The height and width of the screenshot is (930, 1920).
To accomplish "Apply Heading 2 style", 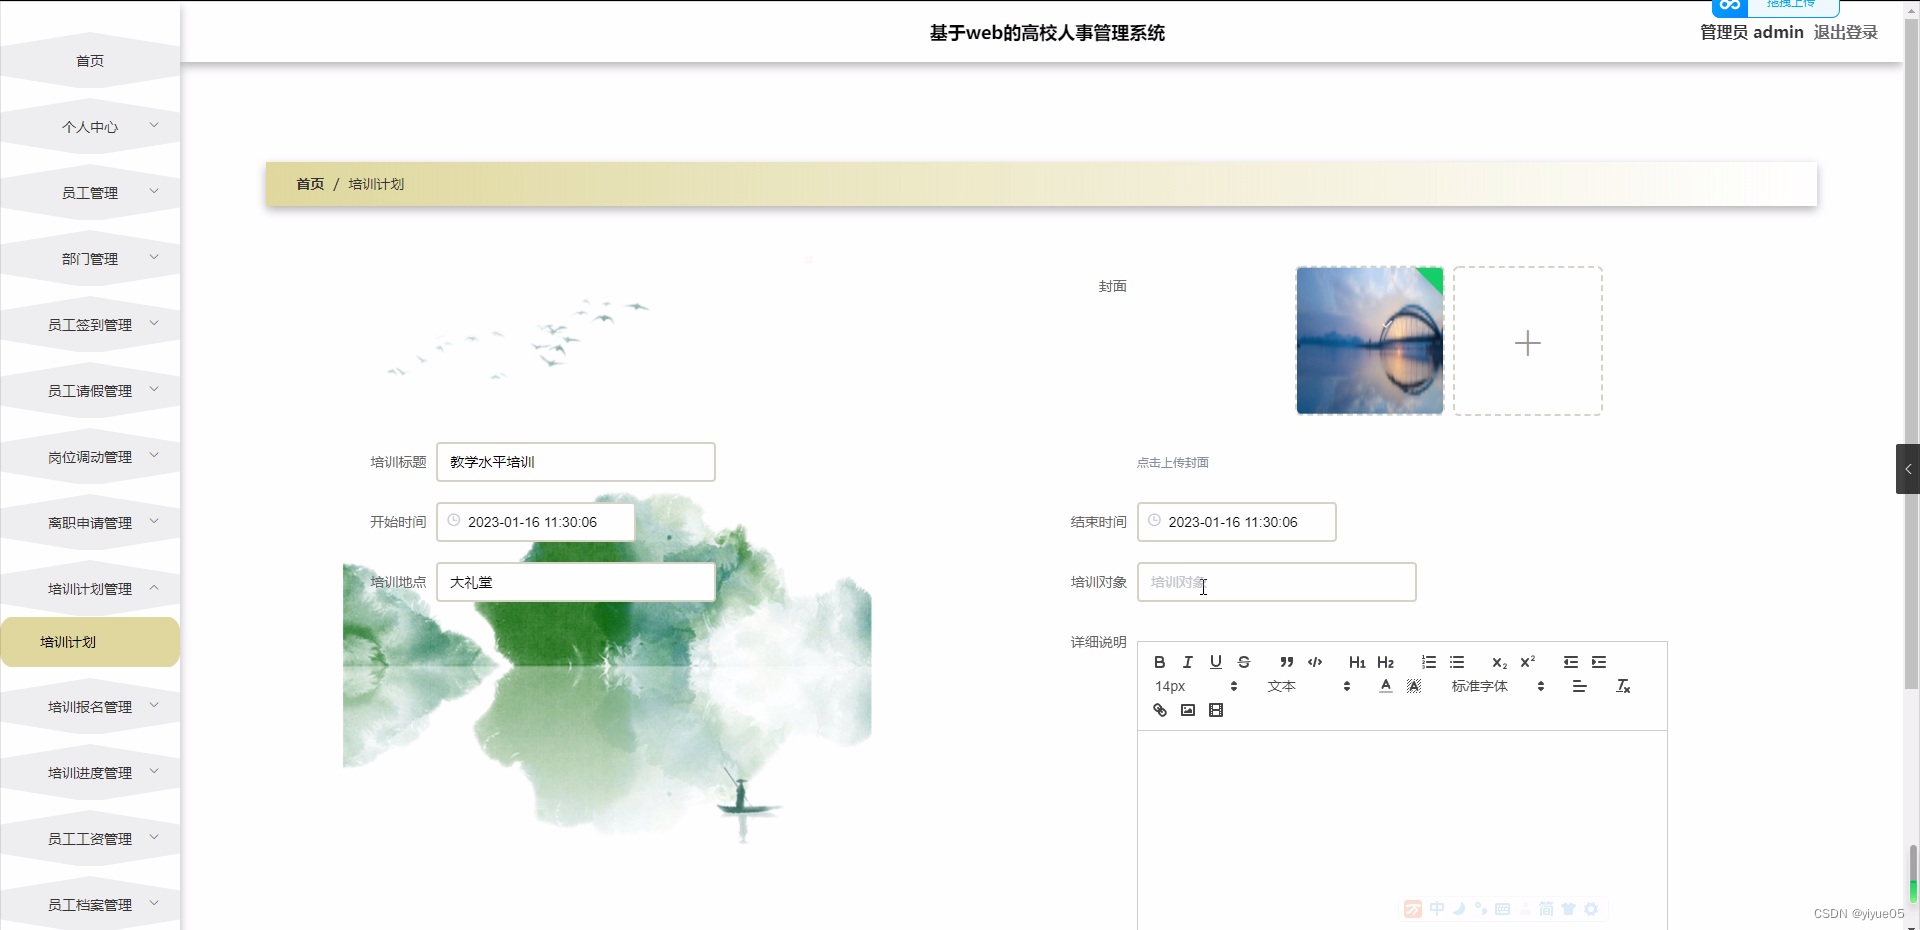I will point(1385,662).
